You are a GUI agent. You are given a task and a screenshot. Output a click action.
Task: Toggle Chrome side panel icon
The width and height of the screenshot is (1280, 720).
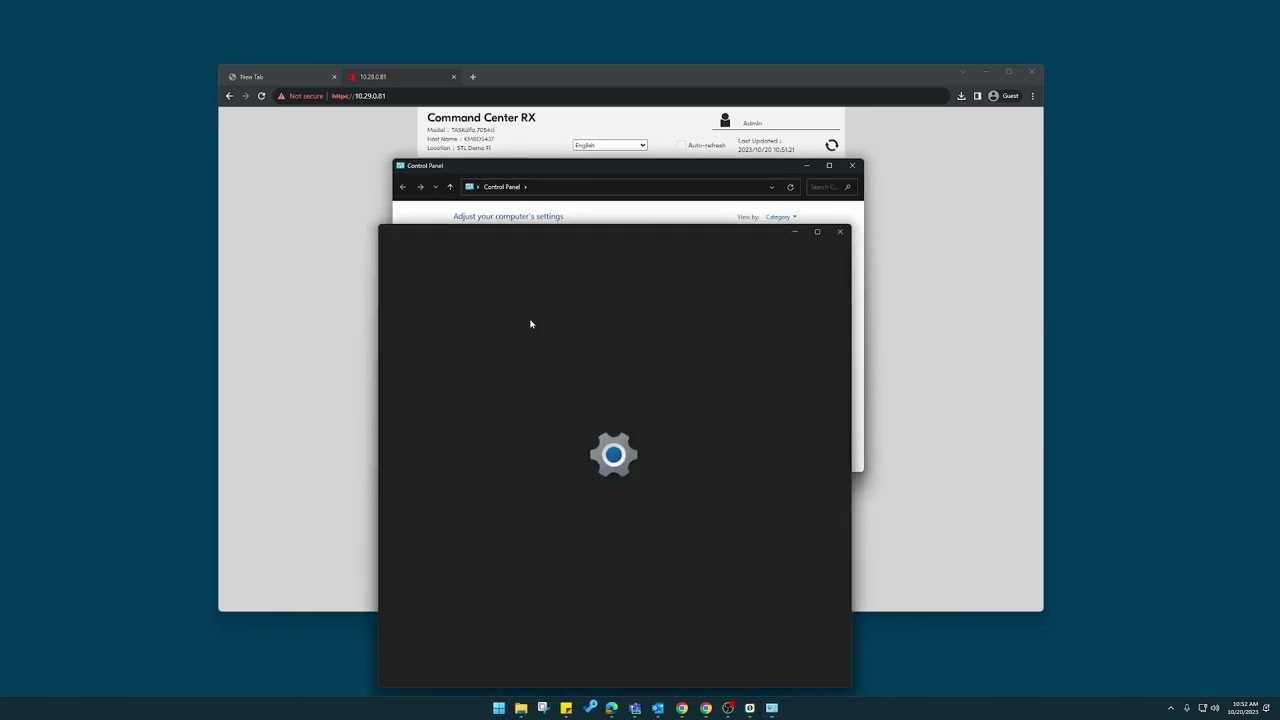tap(977, 96)
